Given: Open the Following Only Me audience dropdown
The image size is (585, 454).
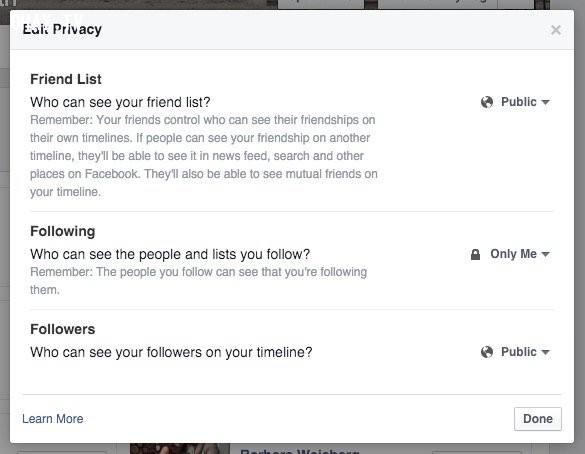Looking at the screenshot, I should [x=510, y=254].
